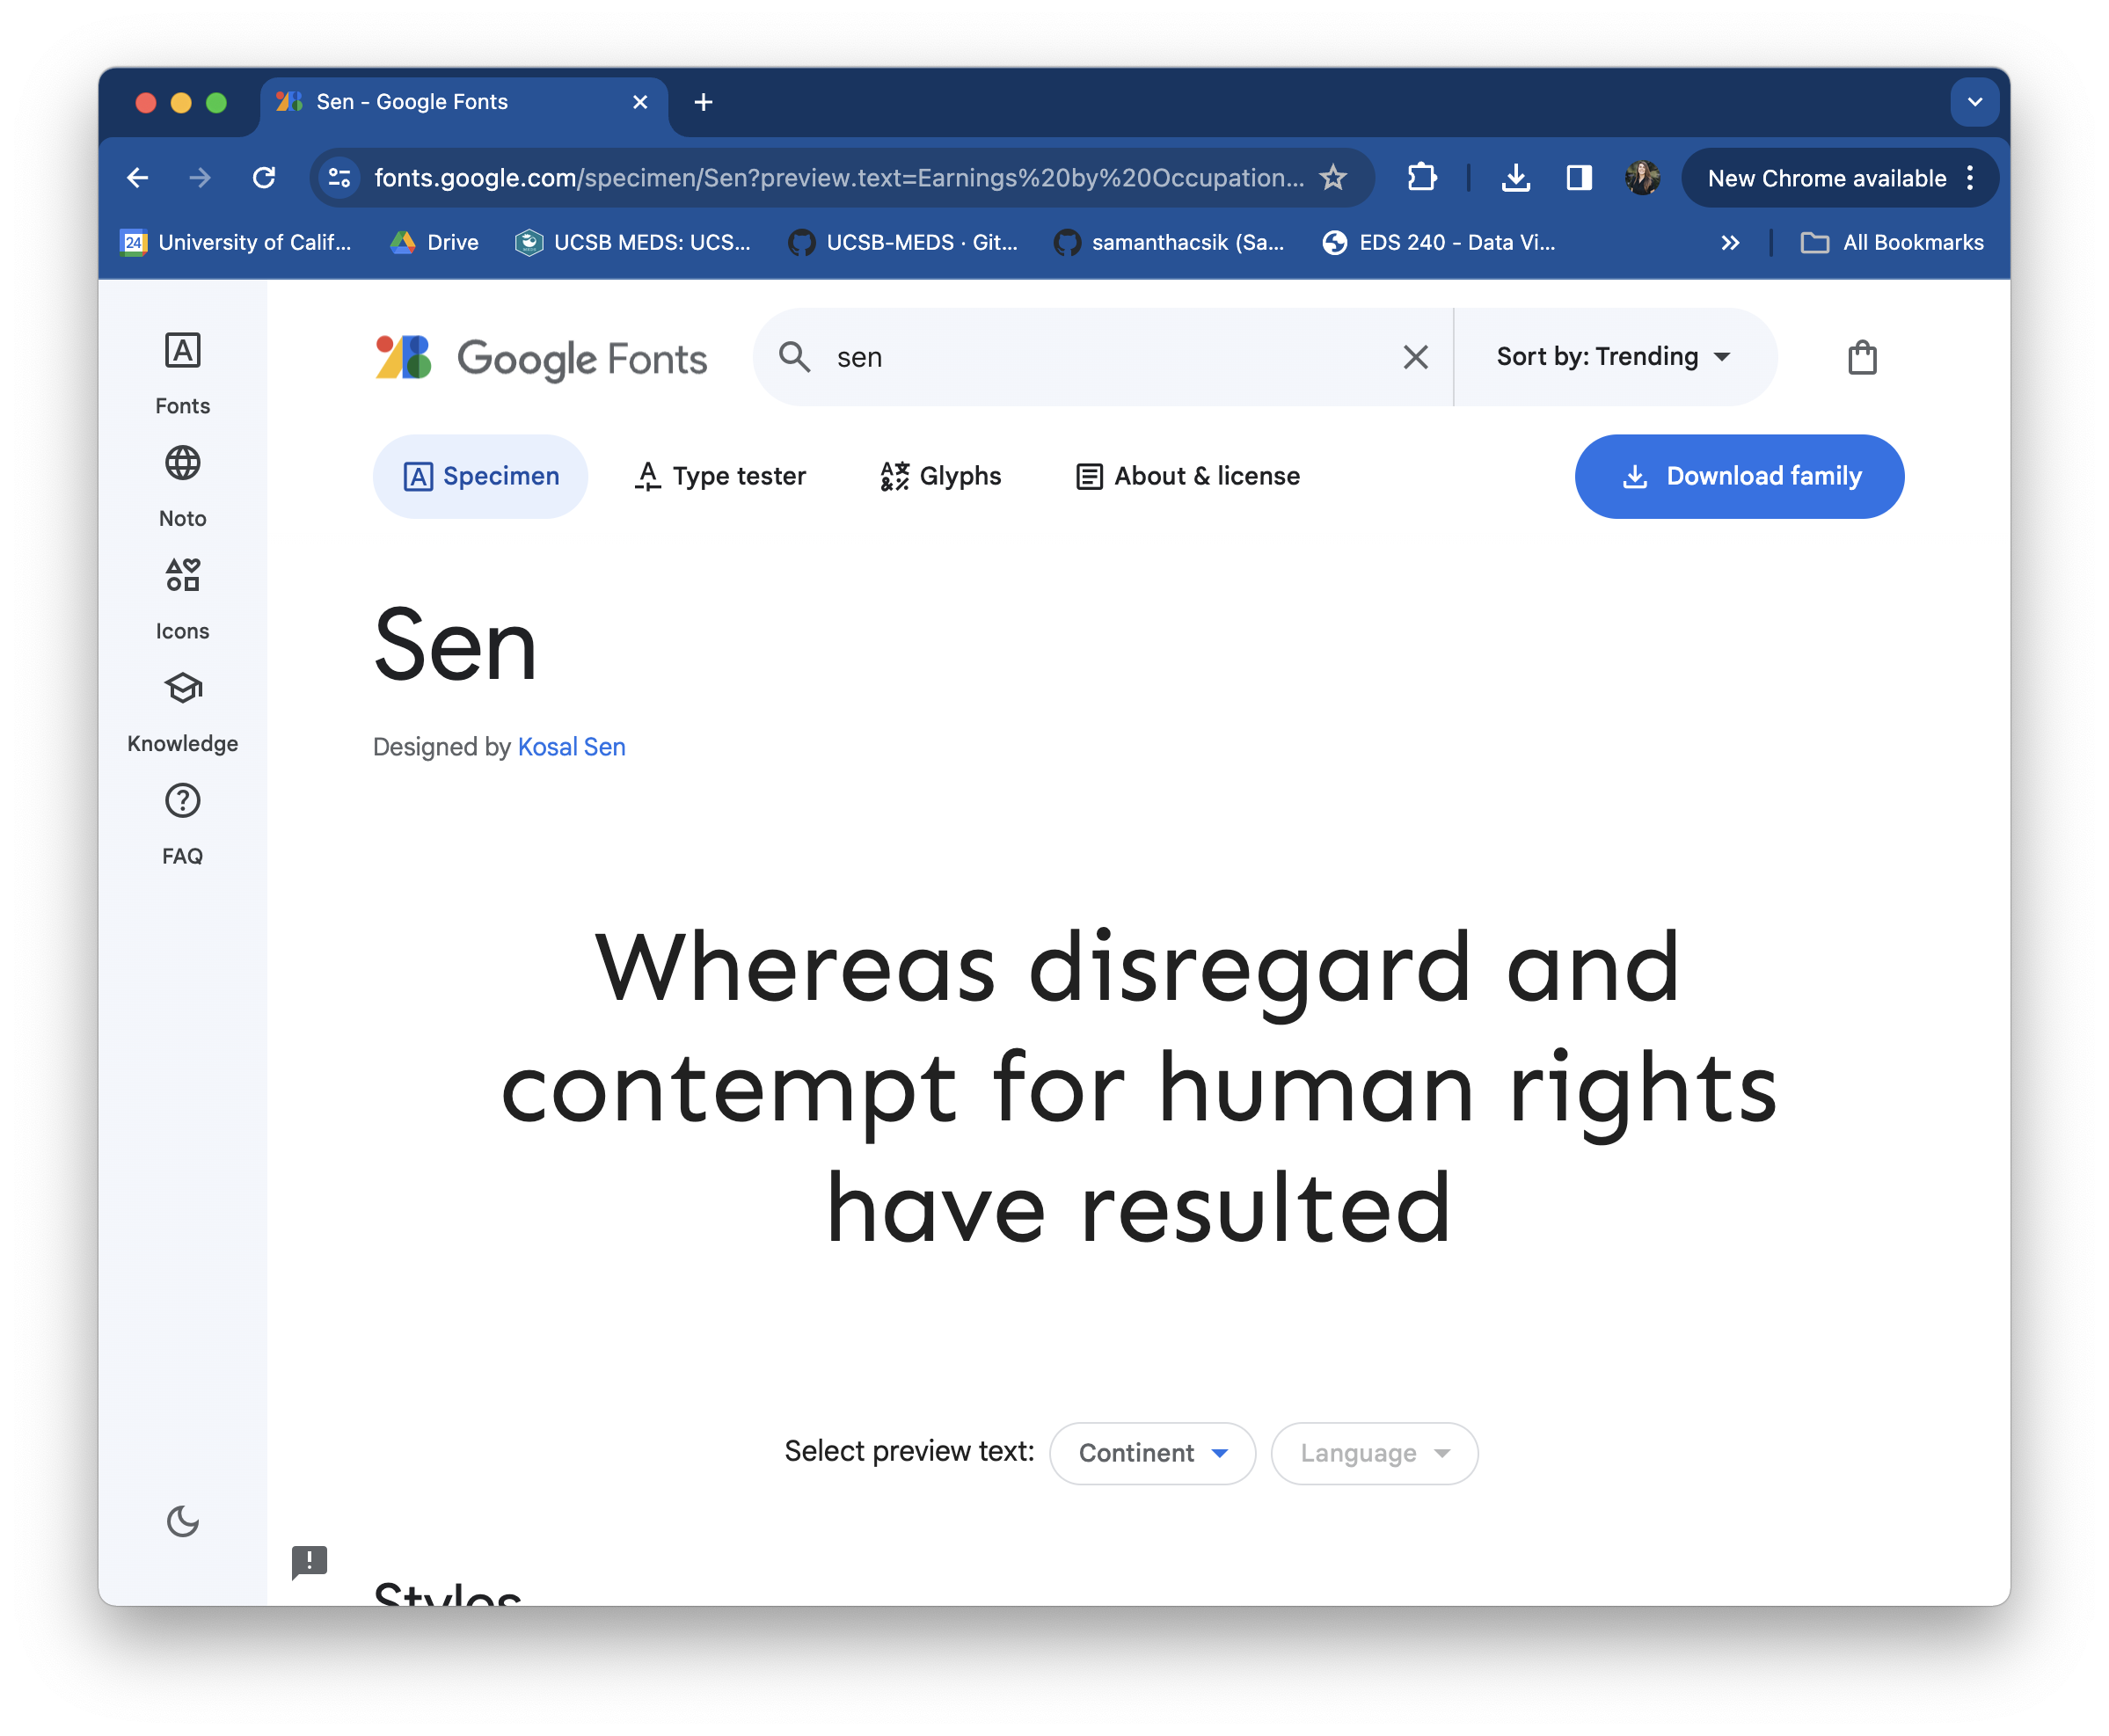Image resolution: width=2109 pixels, height=1736 pixels.
Task: Clear the search field with X
Action: point(1414,357)
